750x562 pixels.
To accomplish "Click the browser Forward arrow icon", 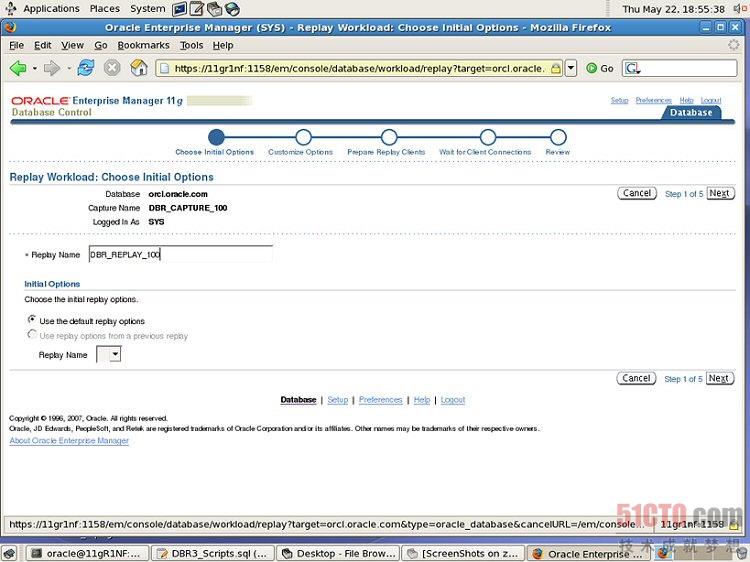I will (51, 68).
